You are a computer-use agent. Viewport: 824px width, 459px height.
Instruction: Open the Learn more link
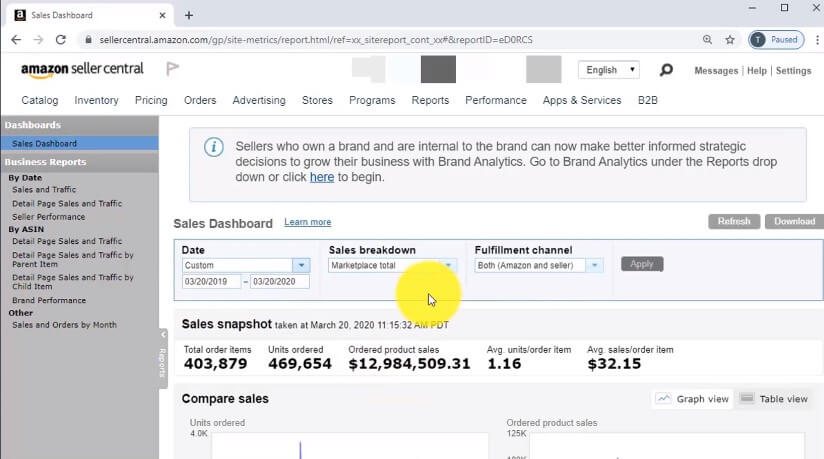307,222
